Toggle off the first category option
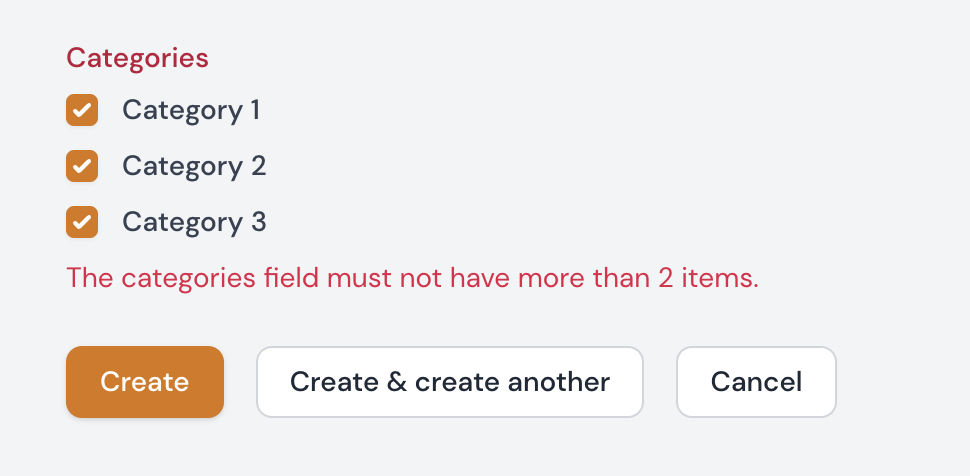This screenshot has height=476, width=970. (82, 110)
